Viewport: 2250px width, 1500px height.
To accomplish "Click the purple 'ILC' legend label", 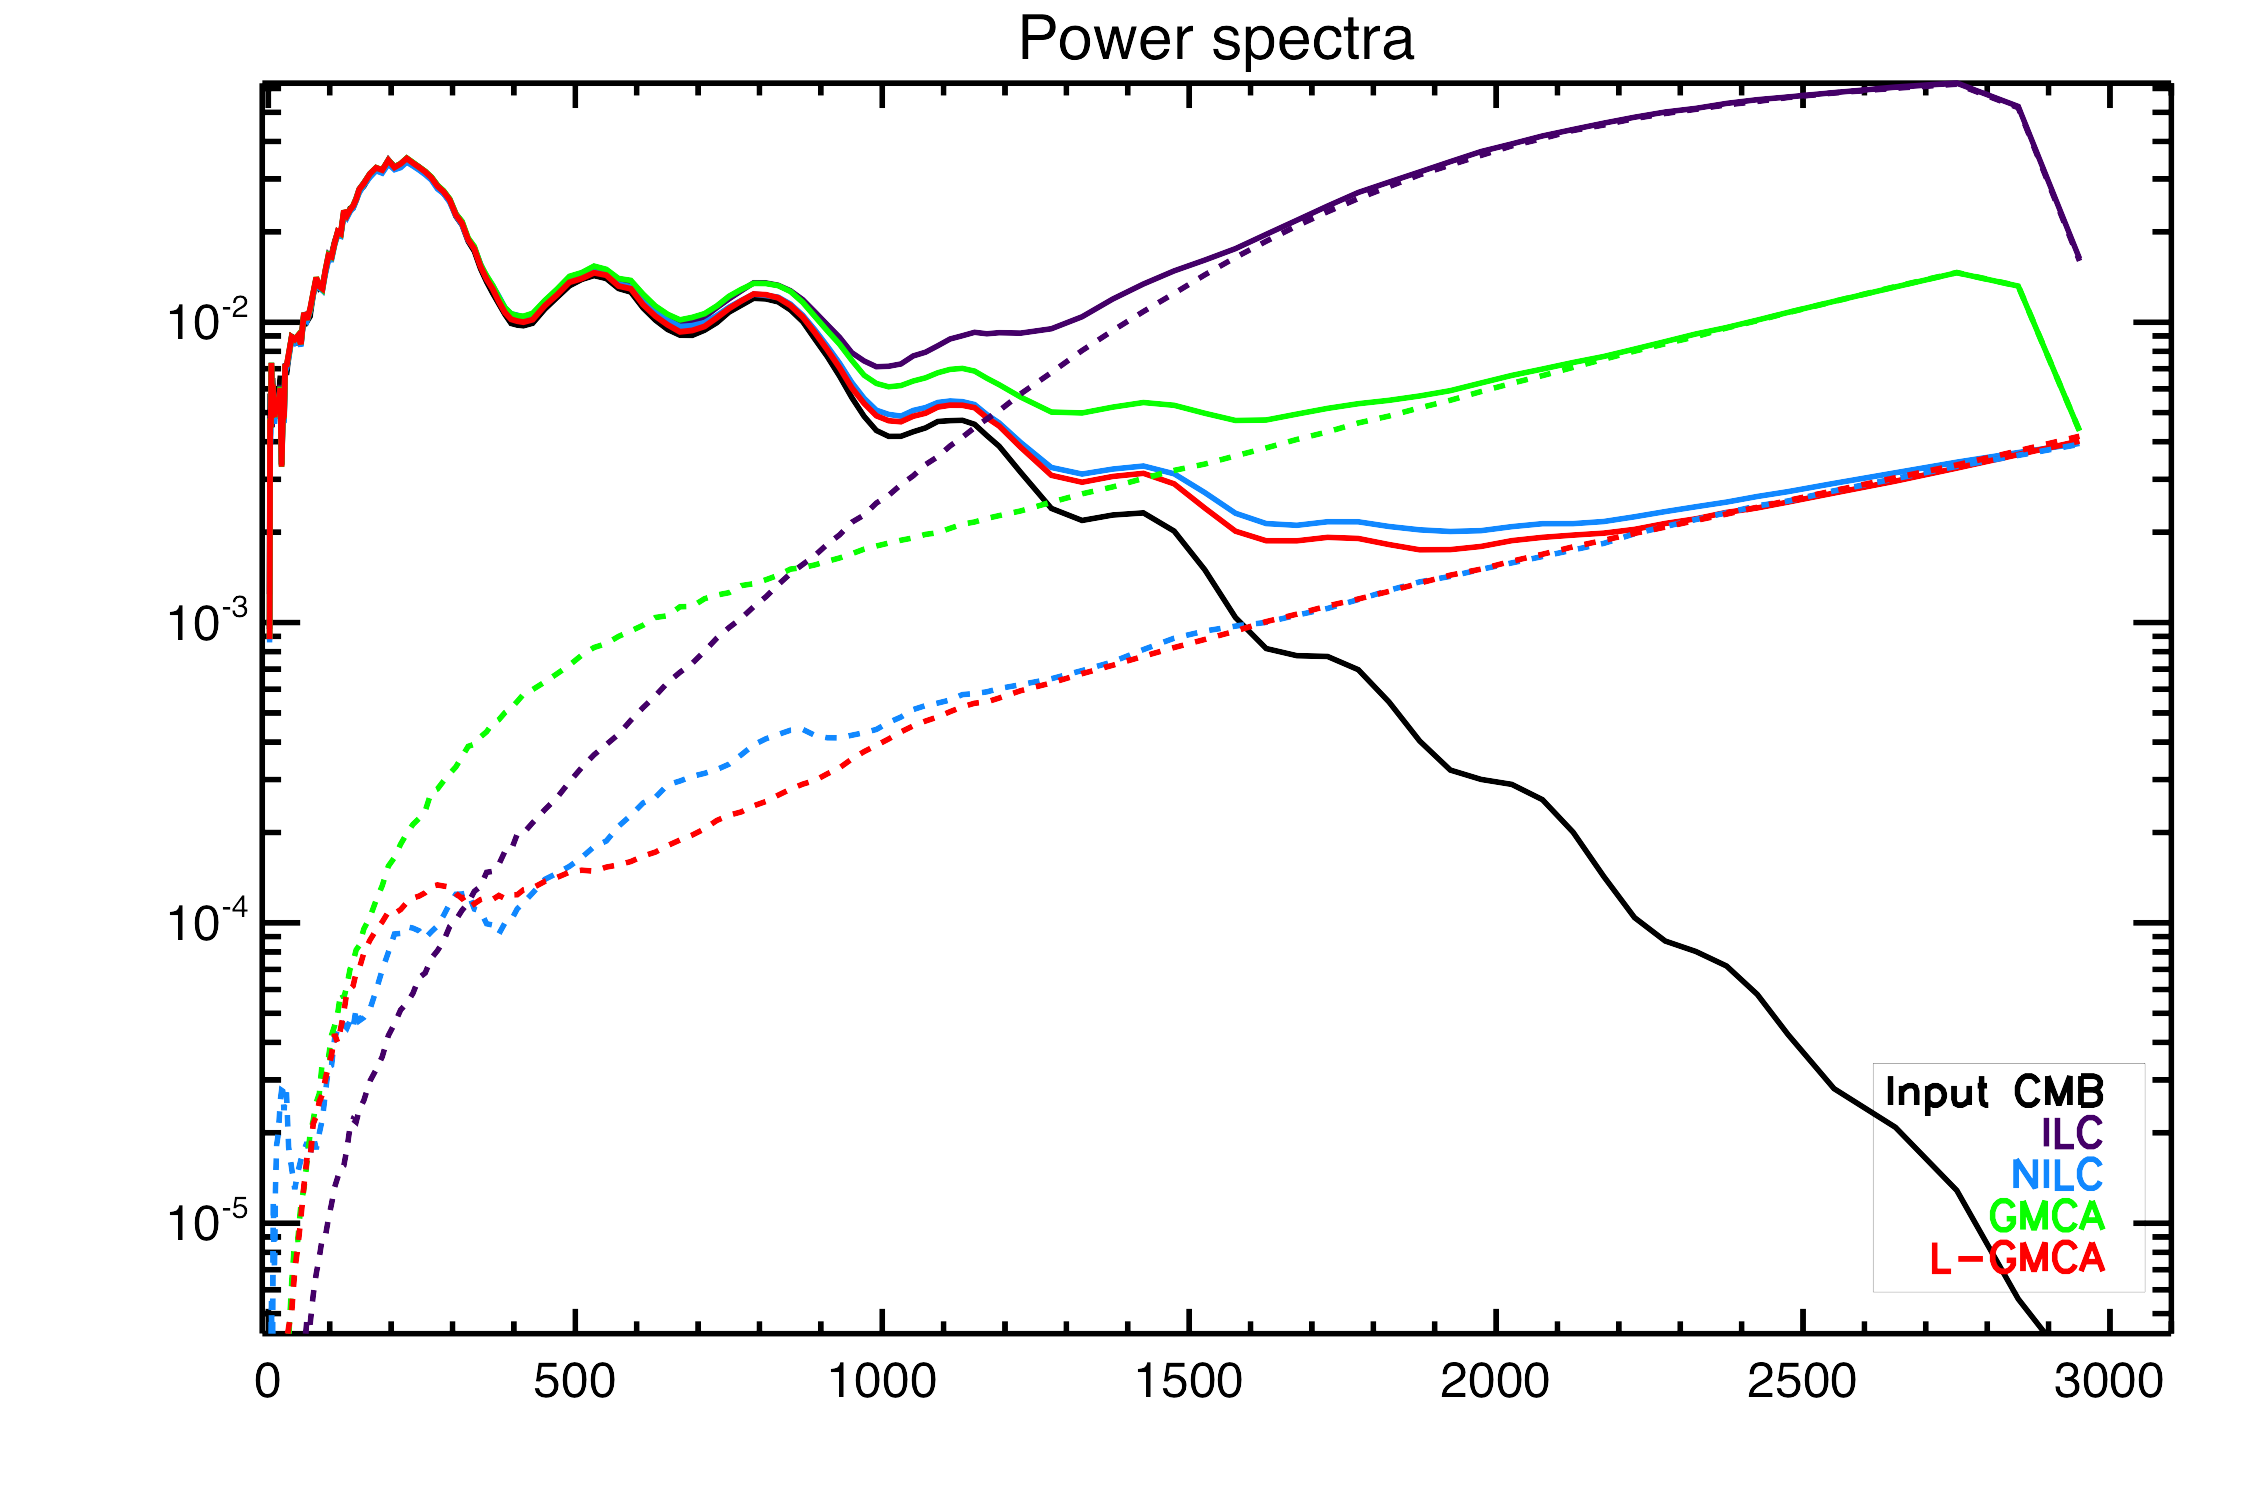I will pyautogui.click(x=2072, y=1133).
